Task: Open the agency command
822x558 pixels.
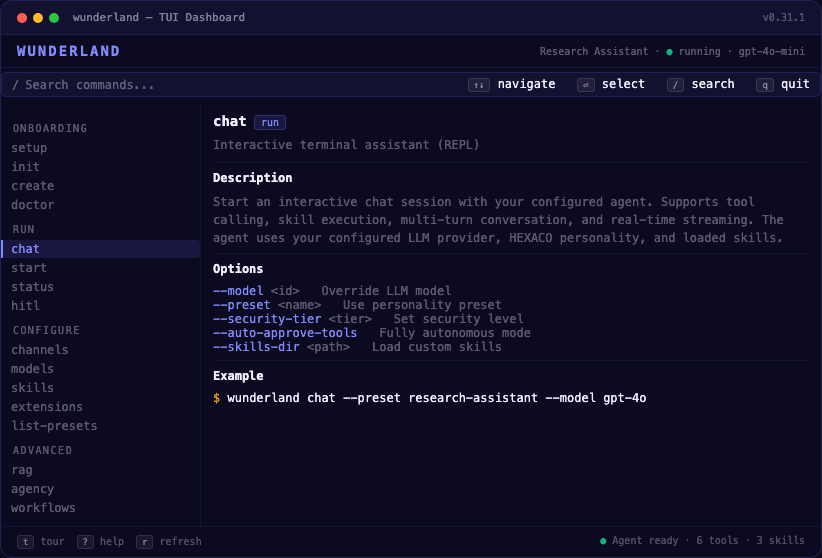Action: click(33, 489)
